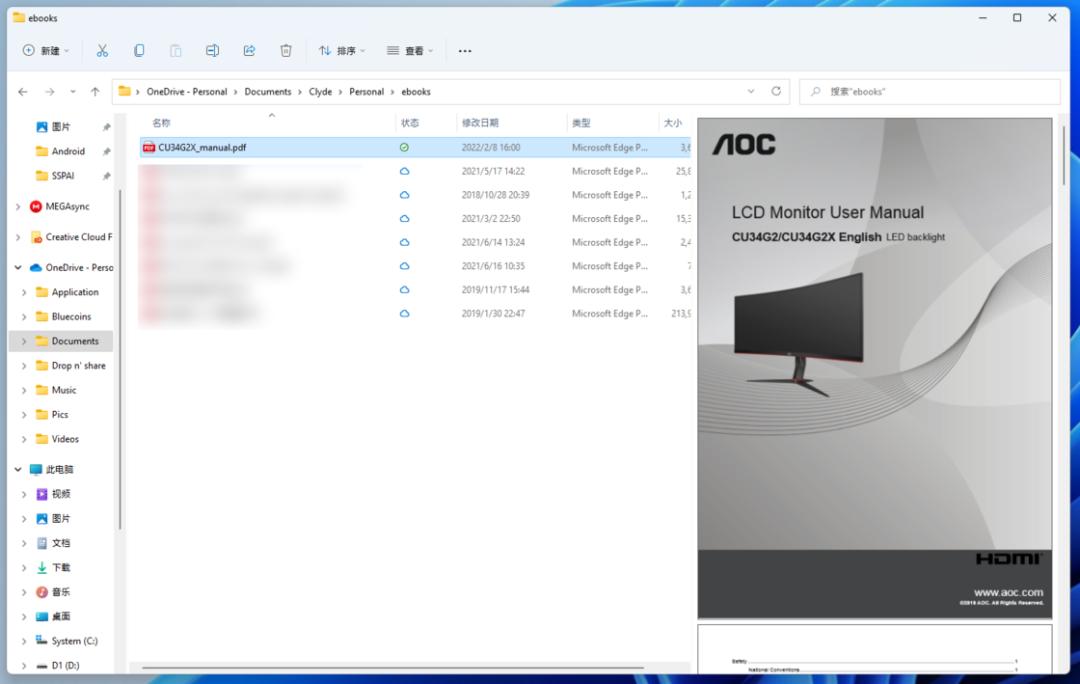Select the file dated 2021/6/14 13:24
Image resolution: width=1080 pixels, height=684 pixels.
pos(415,242)
